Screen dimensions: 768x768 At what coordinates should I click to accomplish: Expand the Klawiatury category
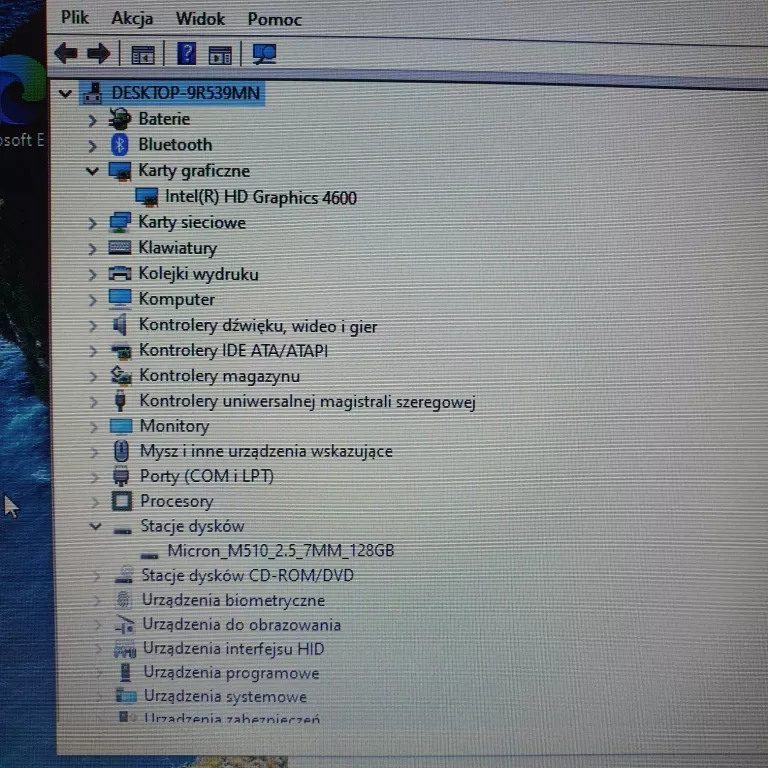92,249
